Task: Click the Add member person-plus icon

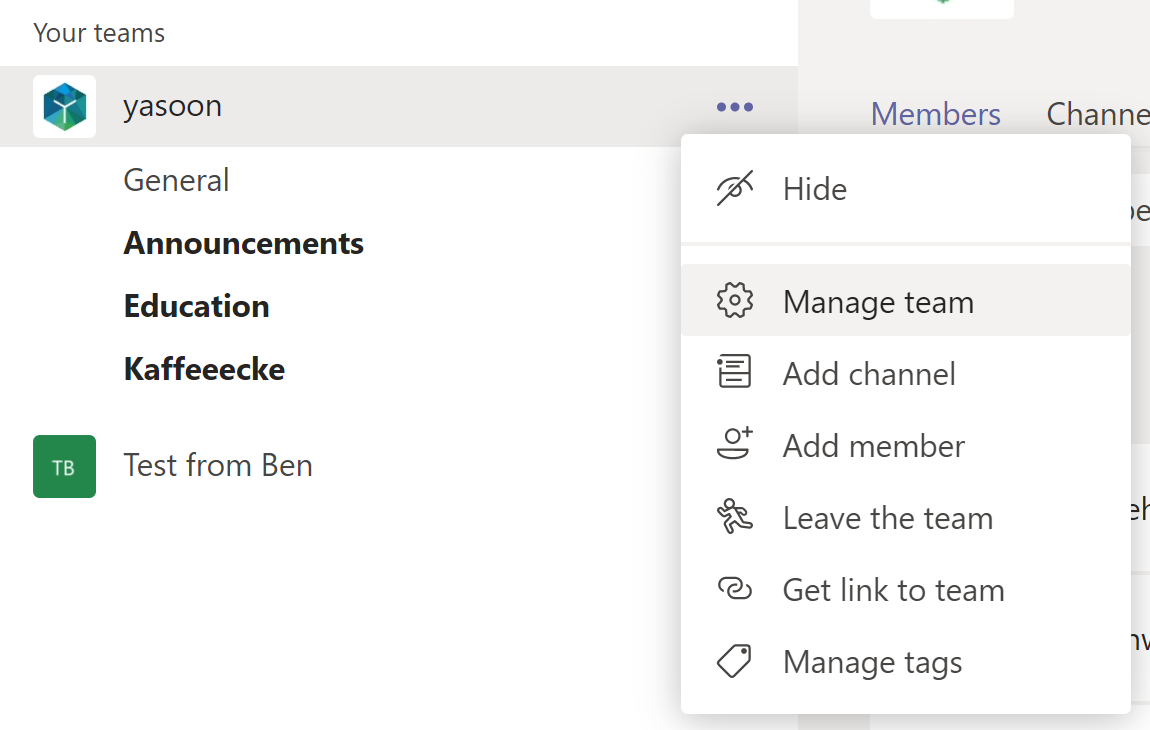Action: (x=734, y=445)
